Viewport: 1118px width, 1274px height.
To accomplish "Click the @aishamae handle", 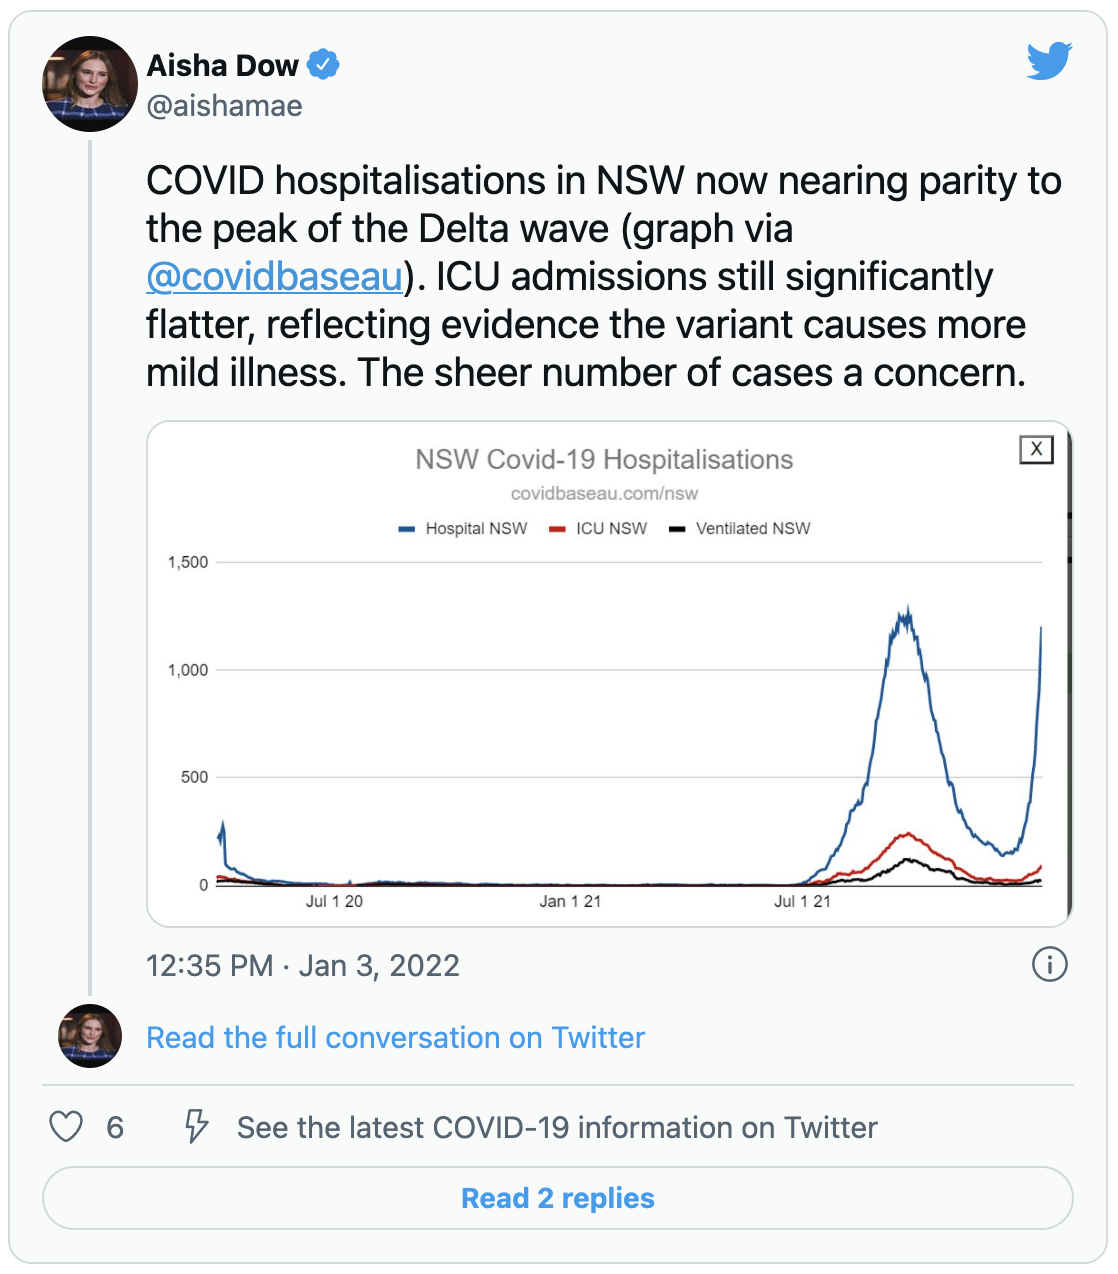I will pyautogui.click(x=224, y=106).
